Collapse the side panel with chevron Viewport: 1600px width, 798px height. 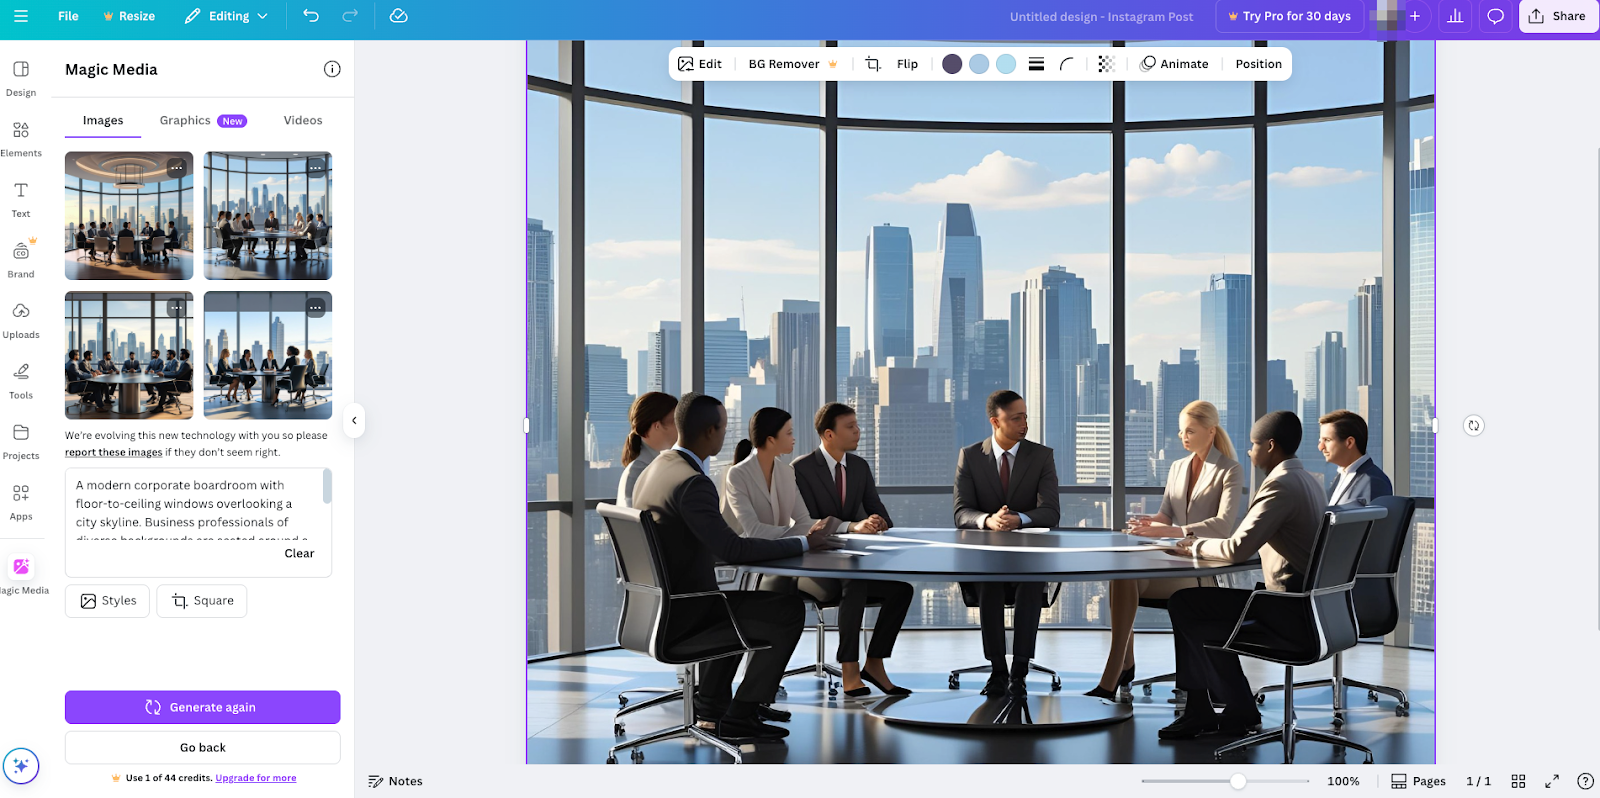[x=354, y=421]
